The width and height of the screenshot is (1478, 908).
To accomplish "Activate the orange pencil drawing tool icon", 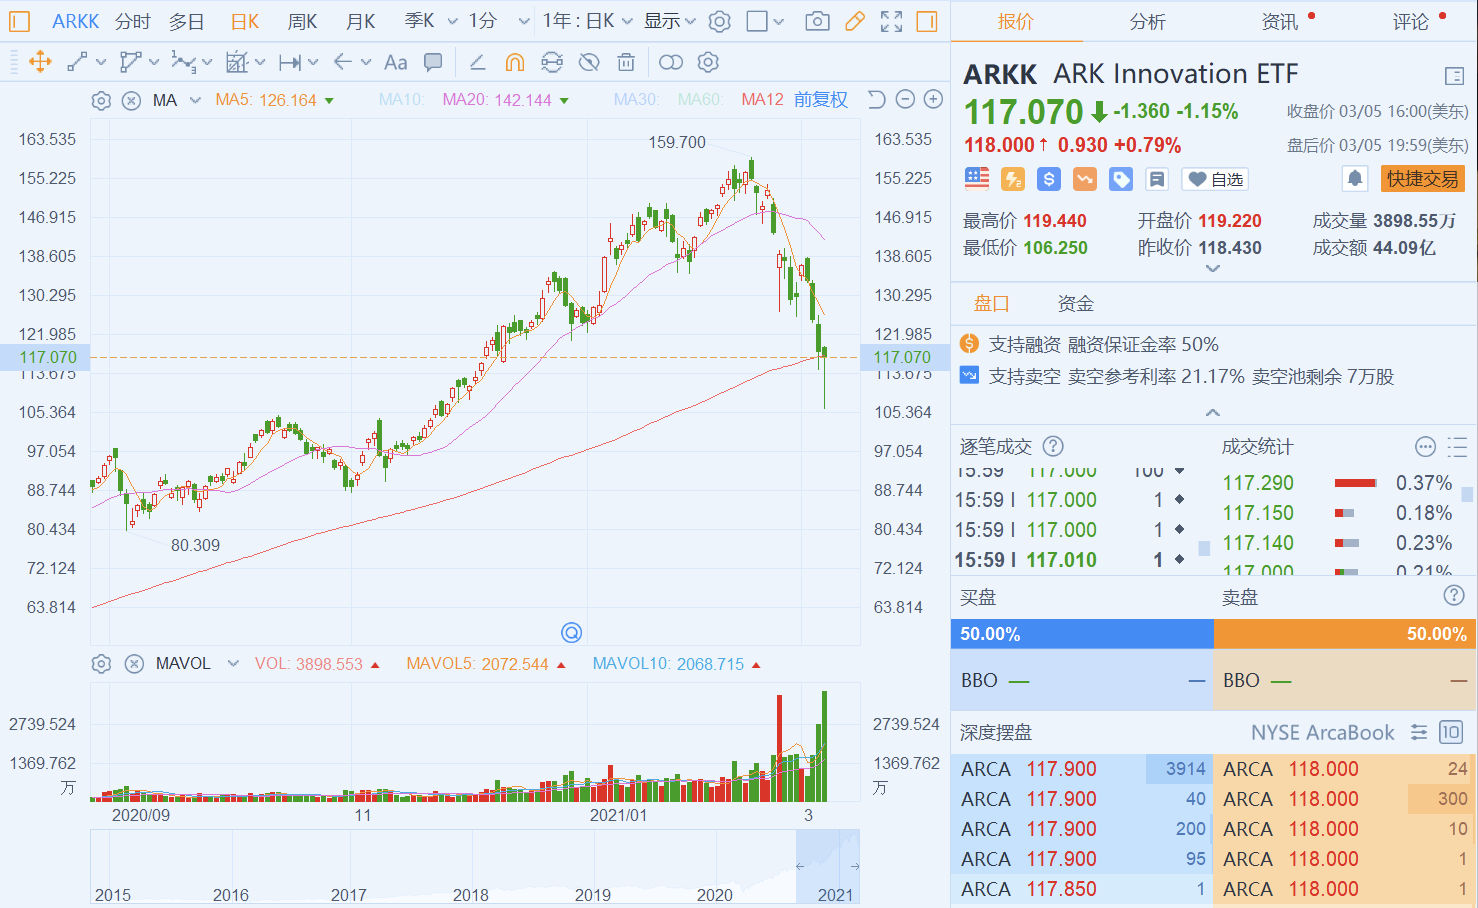I will tap(855, 21).
